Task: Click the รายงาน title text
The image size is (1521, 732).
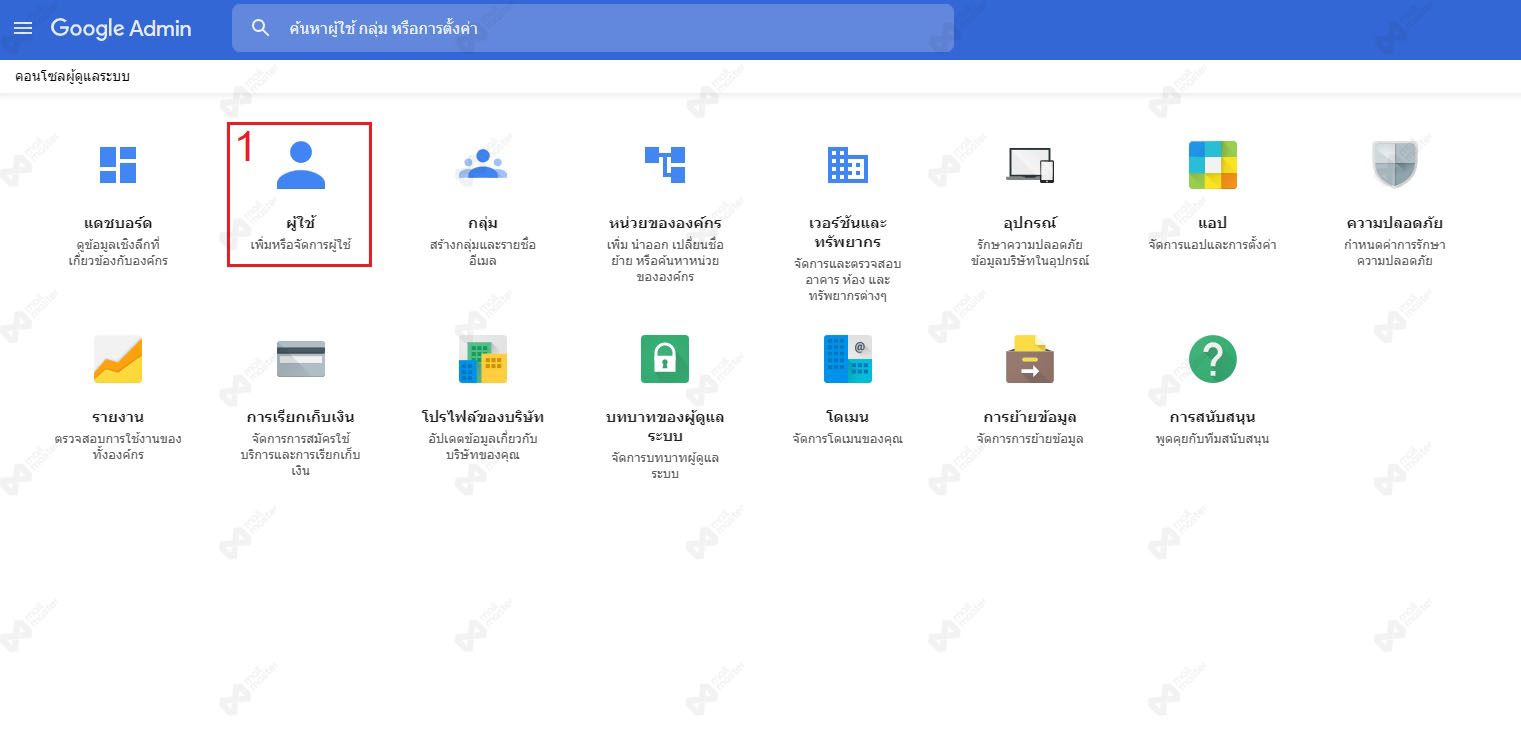Action: (118, 417)
